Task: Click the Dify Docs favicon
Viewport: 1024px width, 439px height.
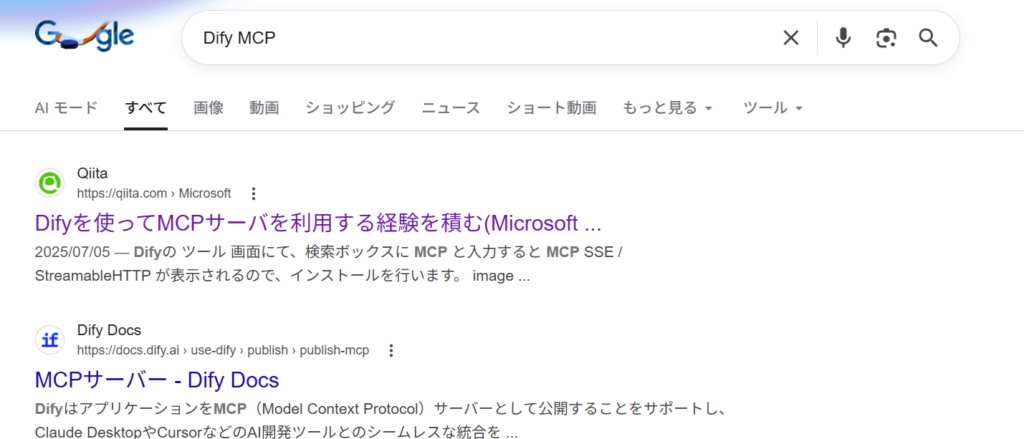Action: coord(49,340)
